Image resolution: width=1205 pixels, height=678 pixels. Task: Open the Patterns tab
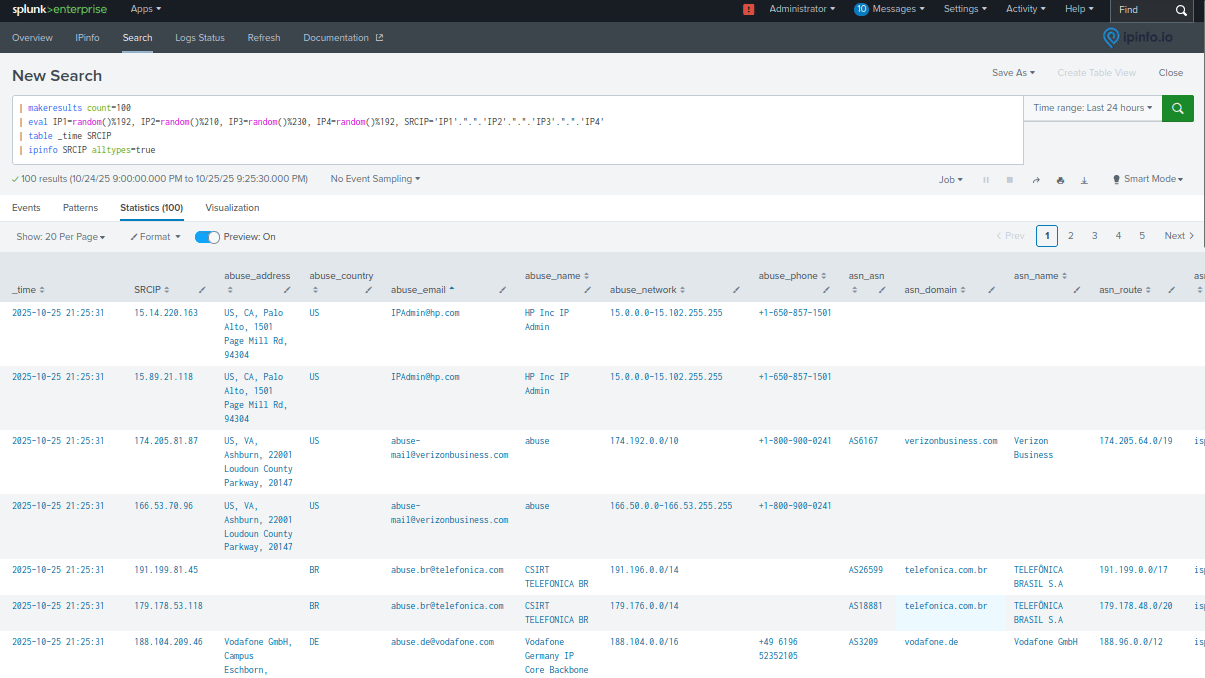click(80, 207)
